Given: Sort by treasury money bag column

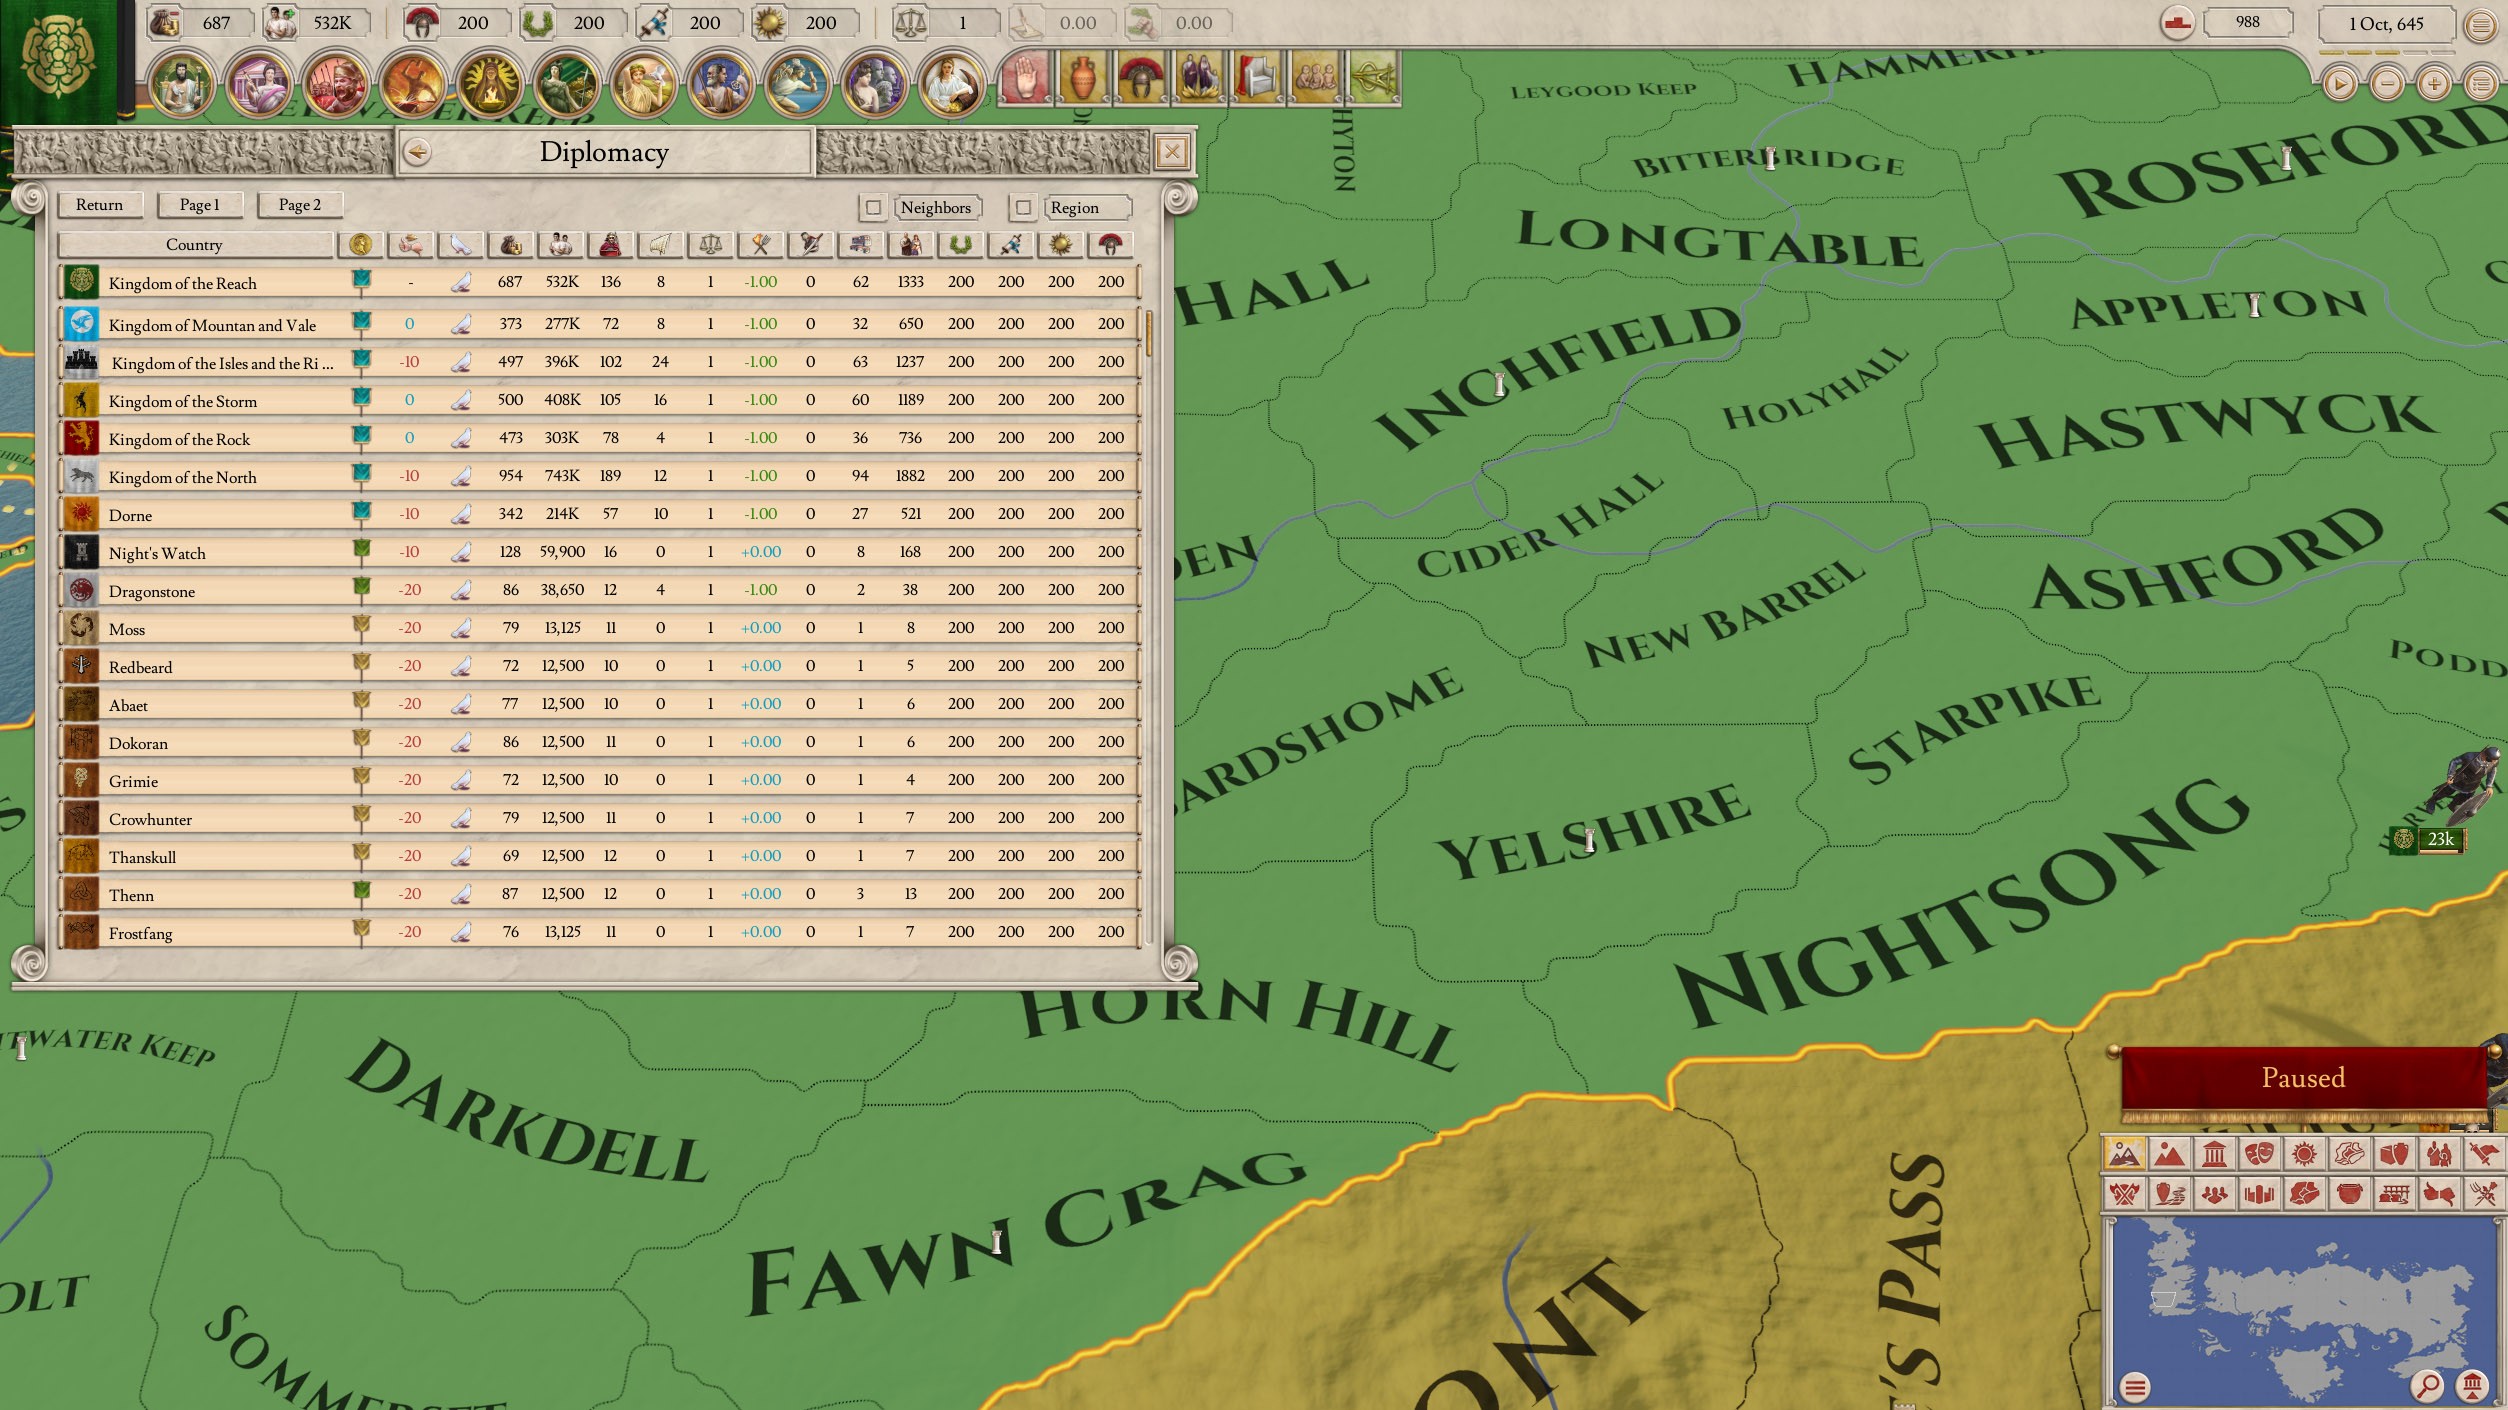Looking at the screenshot, I should pos(511,245).
